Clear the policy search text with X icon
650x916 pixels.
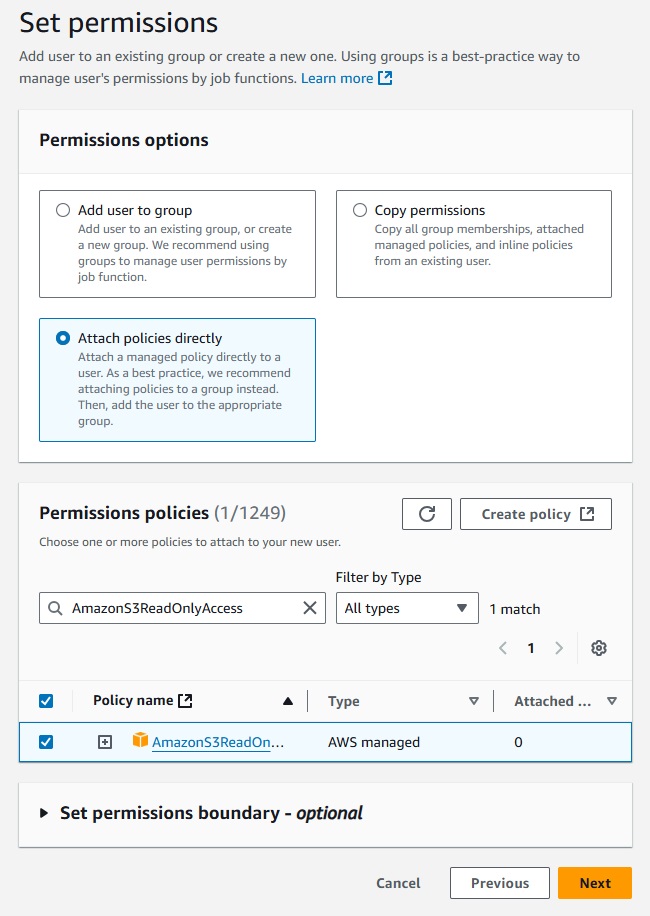[x=310, y=608]
